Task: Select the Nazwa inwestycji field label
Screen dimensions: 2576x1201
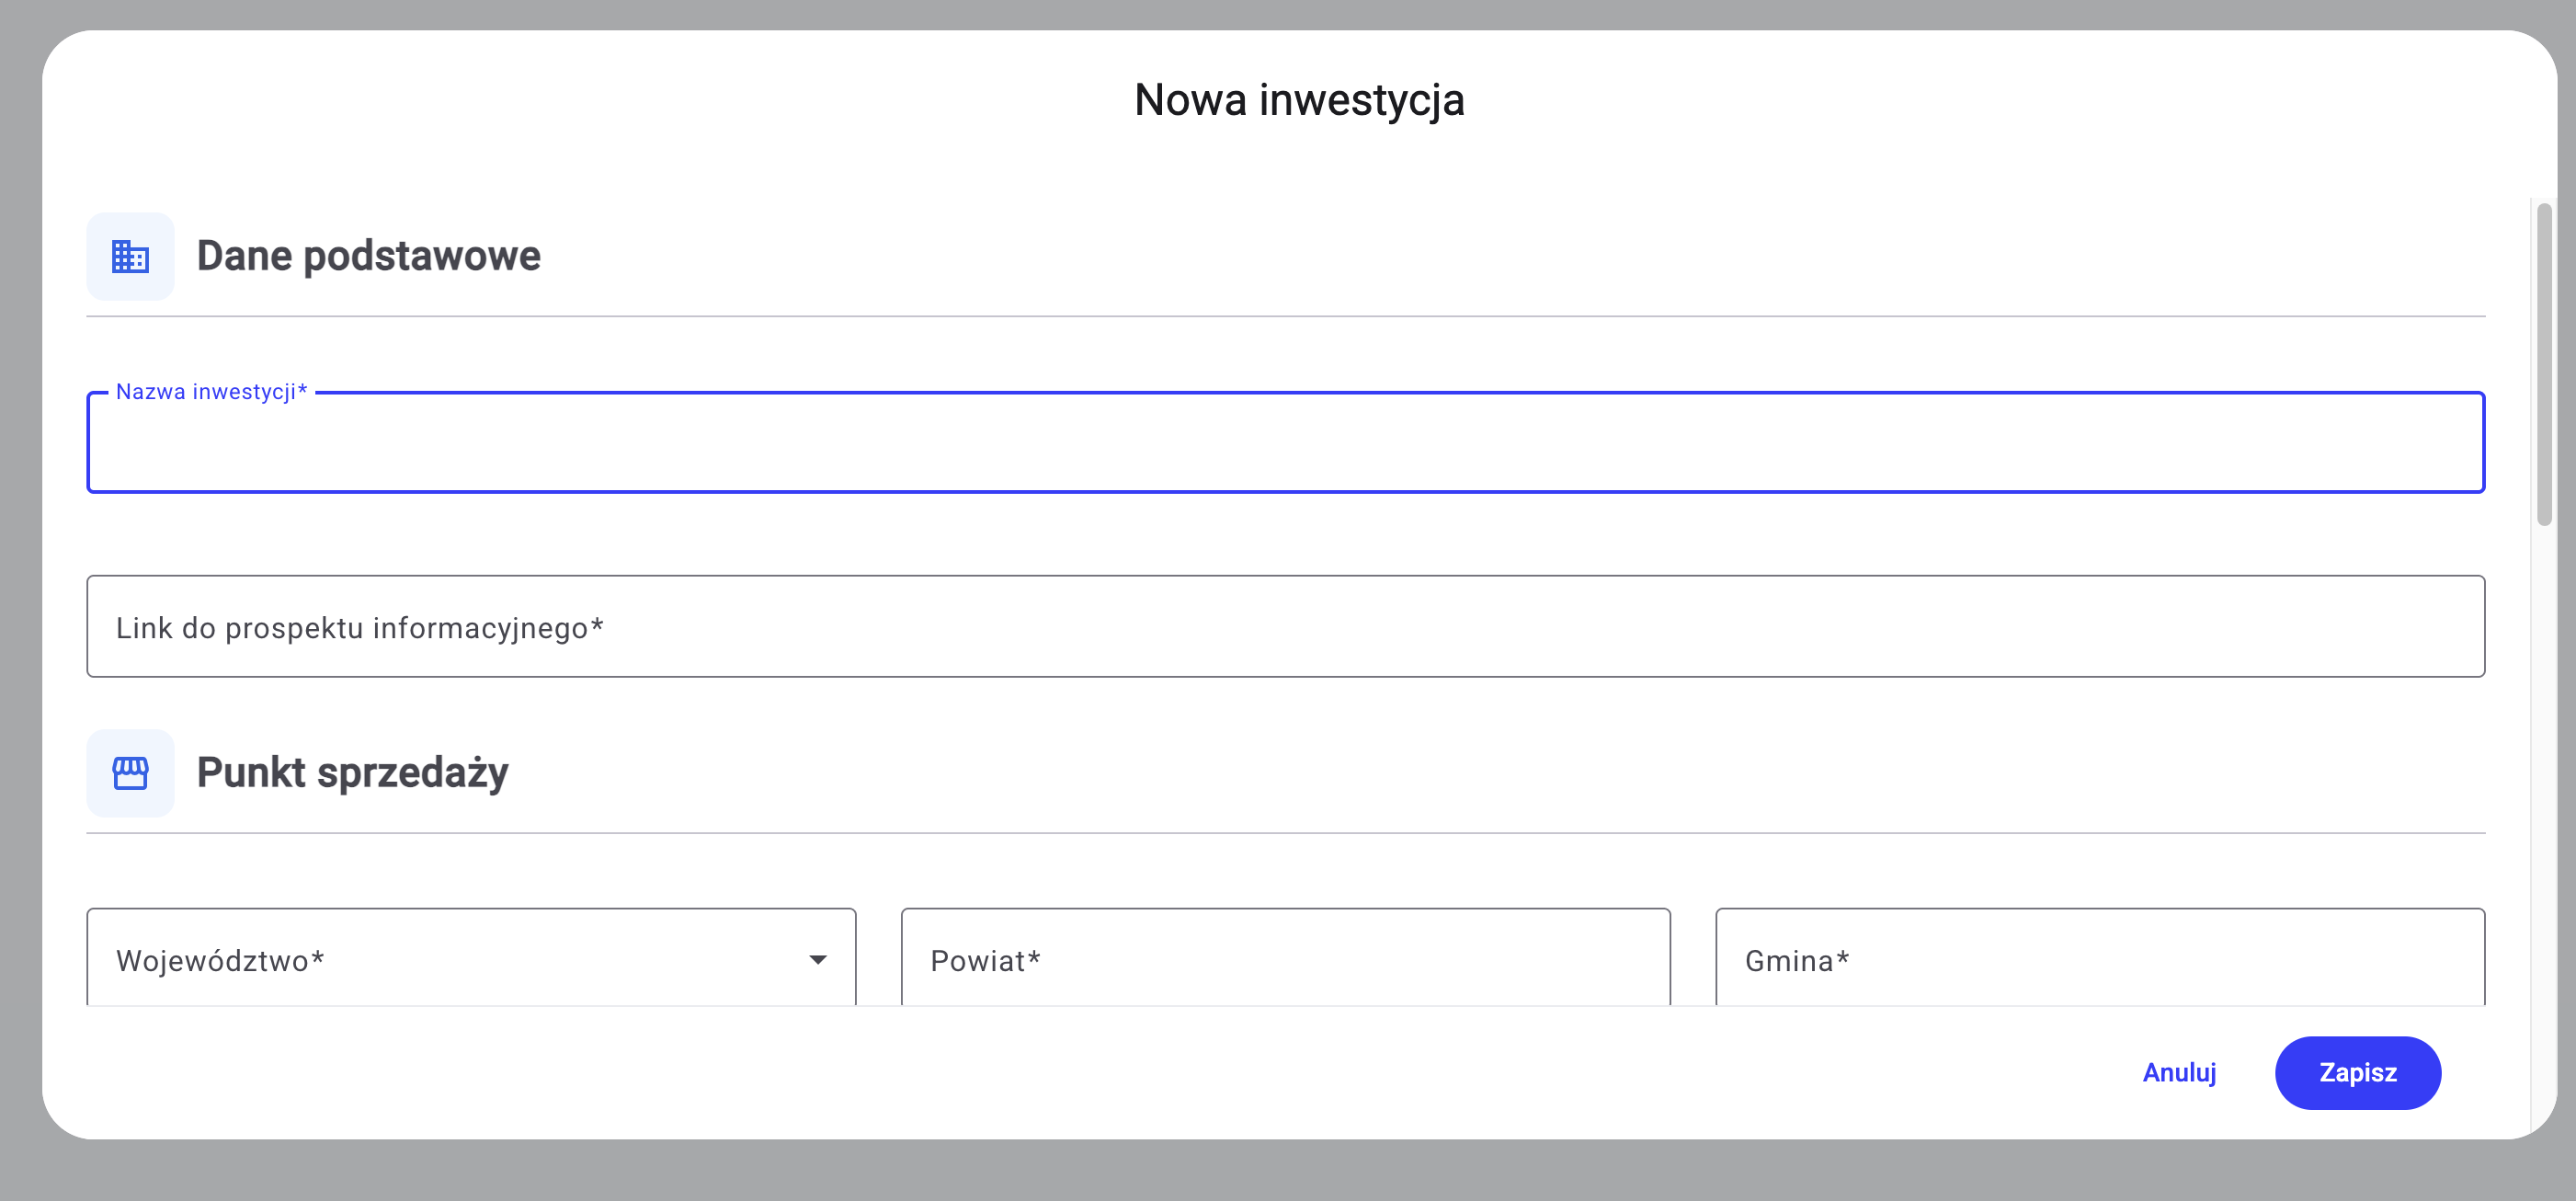Action: click(212, 392)
